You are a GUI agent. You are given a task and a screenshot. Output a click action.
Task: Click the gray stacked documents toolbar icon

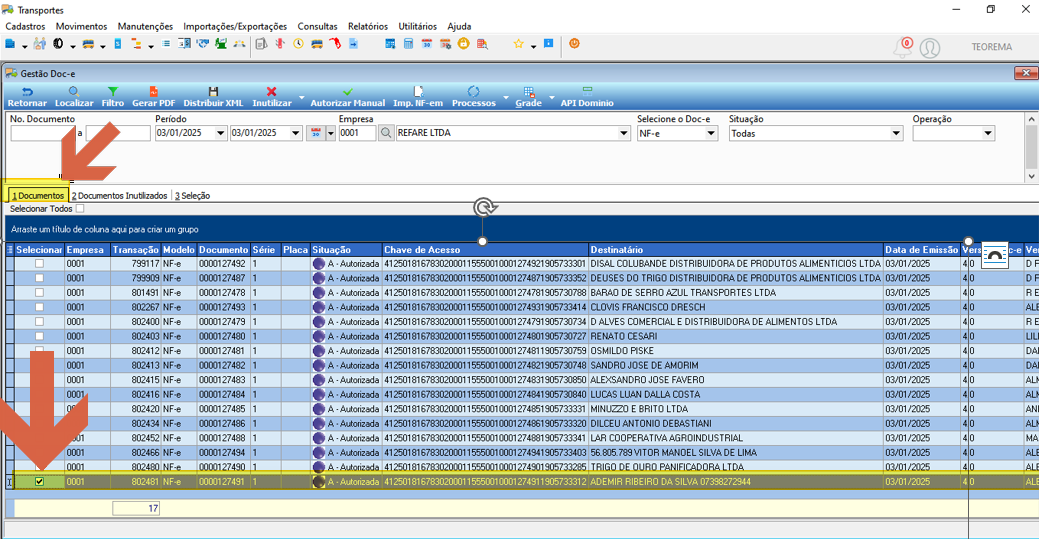261,44
